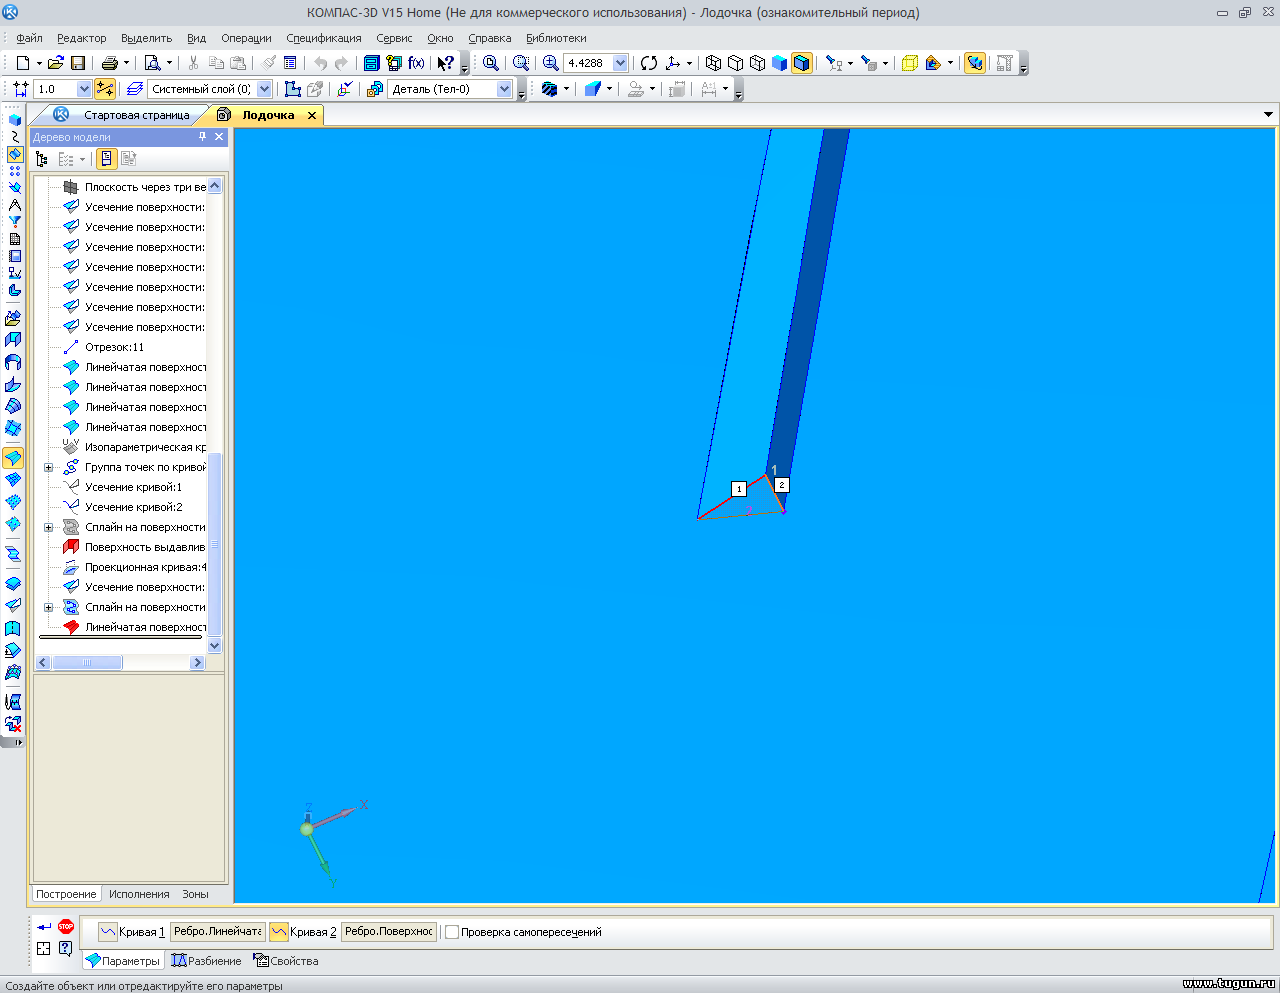Click point marker 2 in the viewport
Screen dimensions: 1280x993
click(x=782, y=485)
